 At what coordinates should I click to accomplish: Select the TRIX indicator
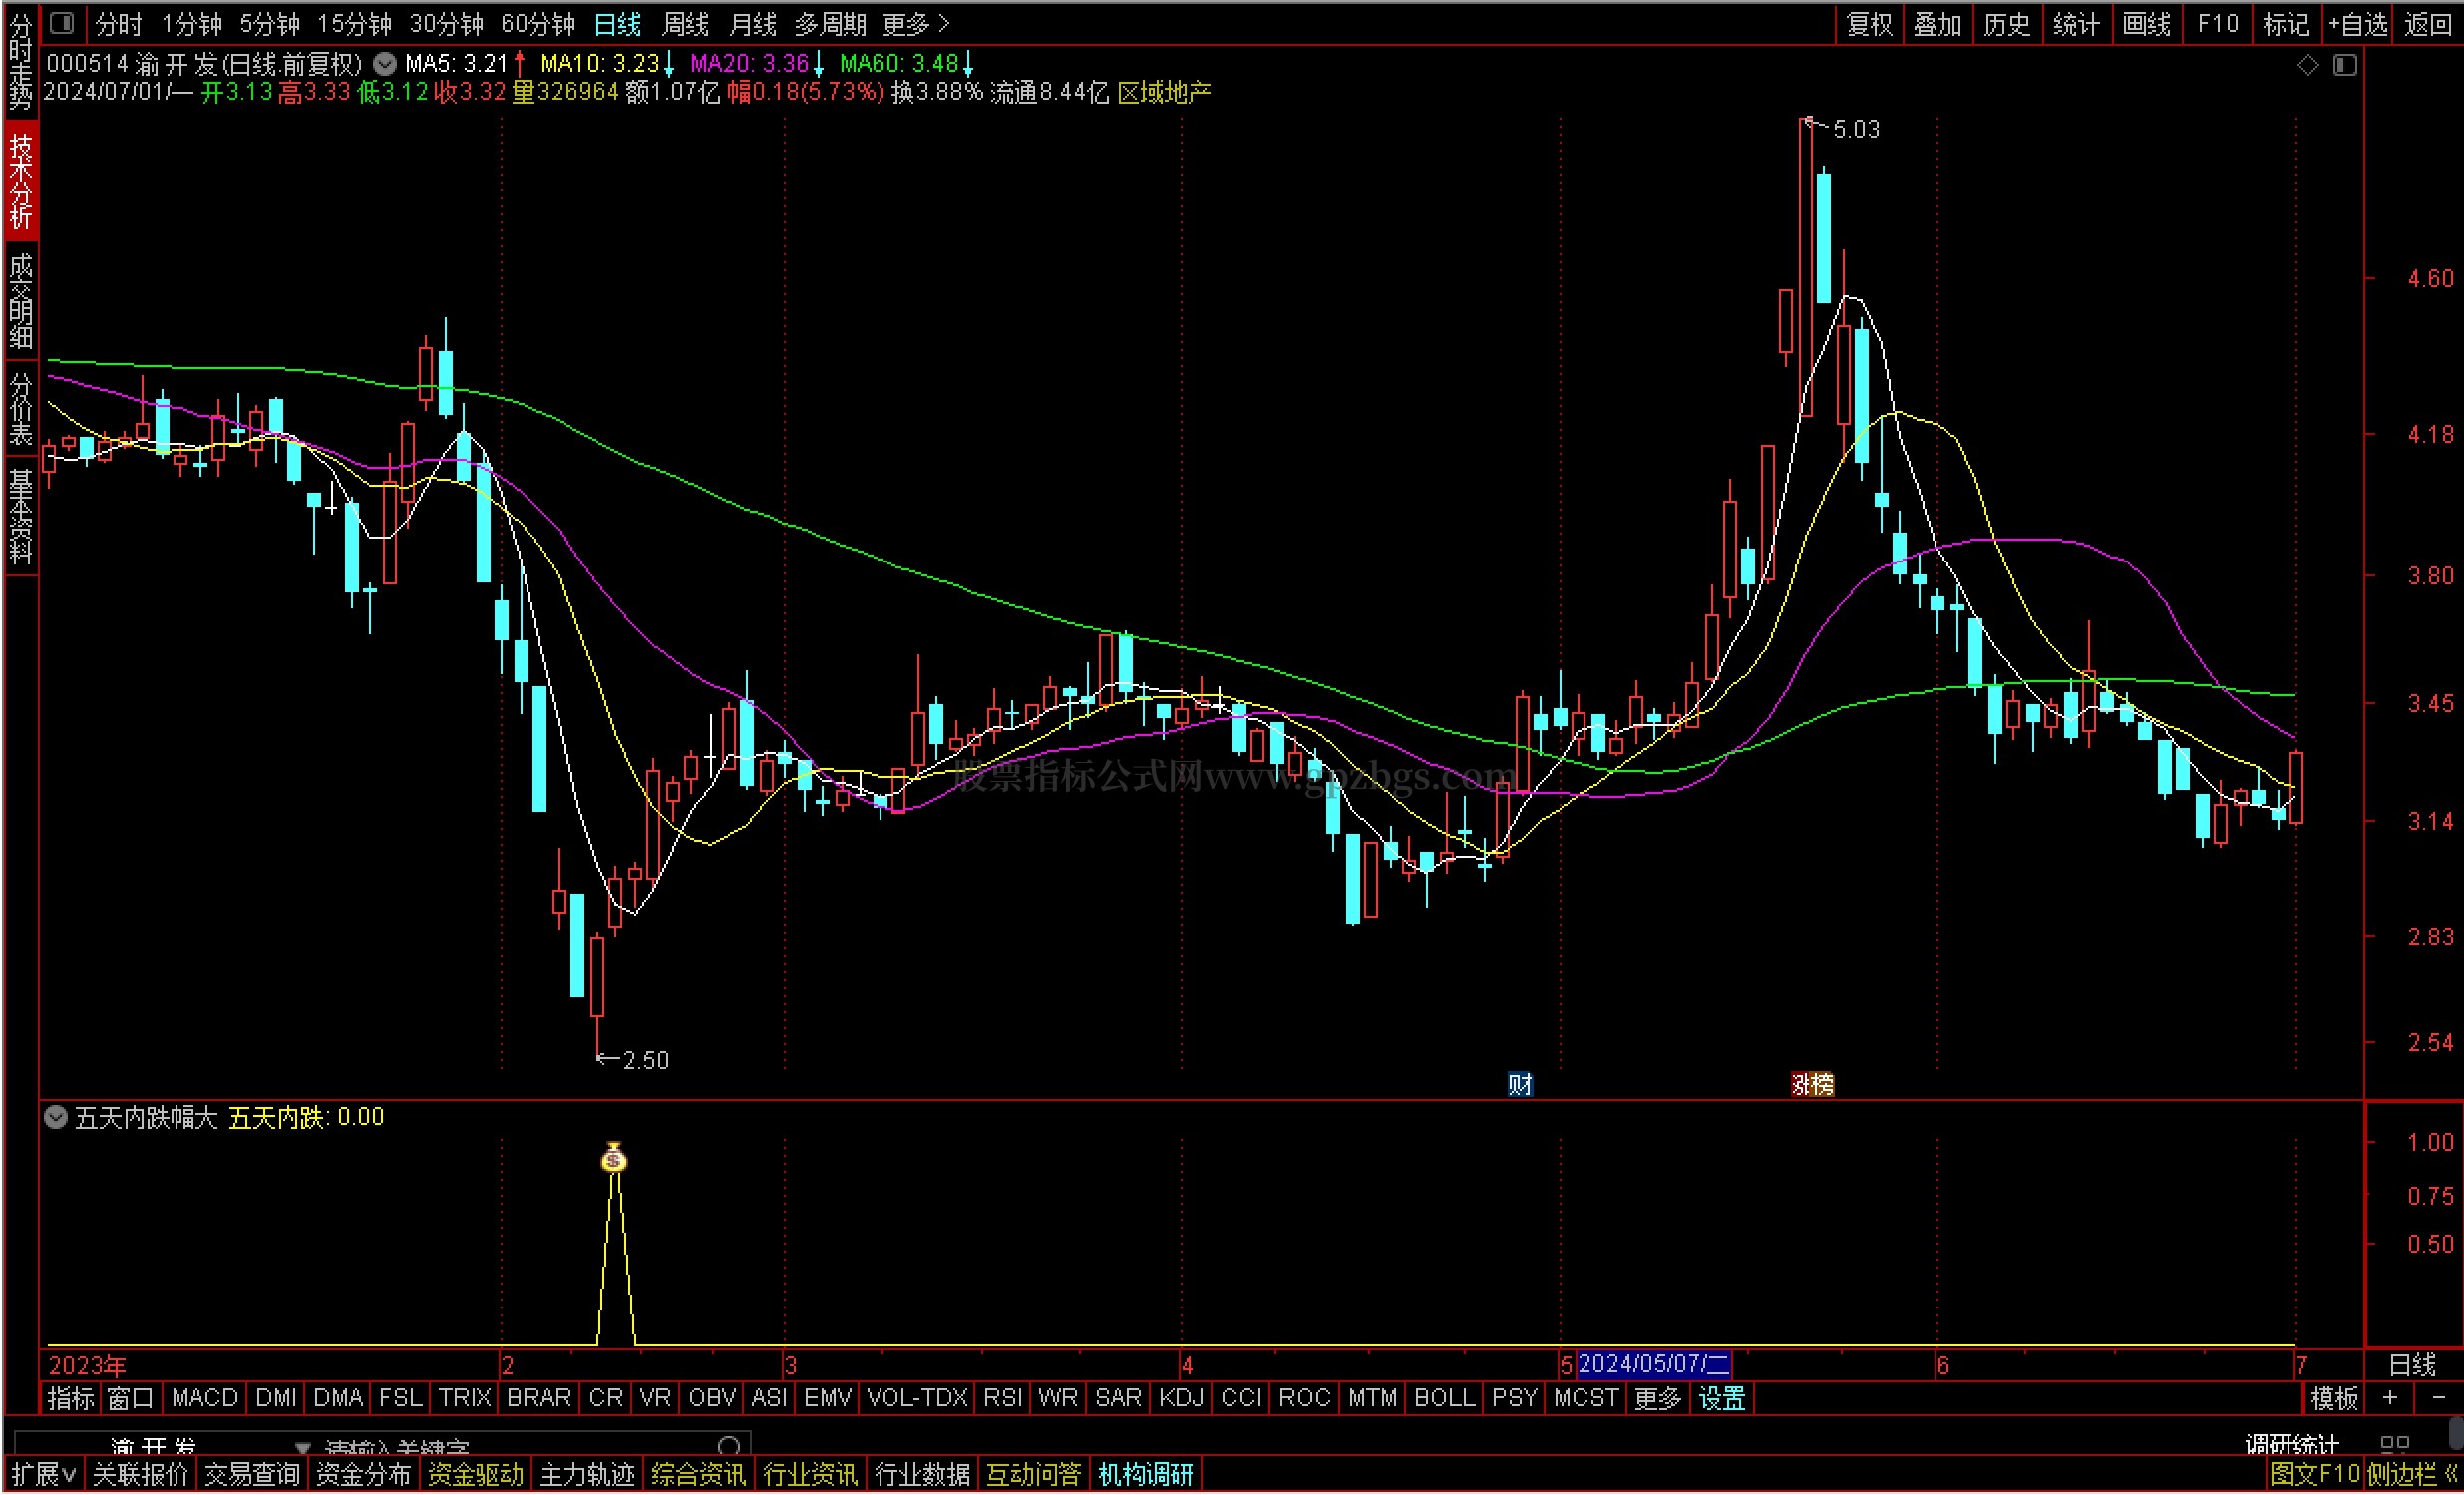click(x=465, y=1397)
